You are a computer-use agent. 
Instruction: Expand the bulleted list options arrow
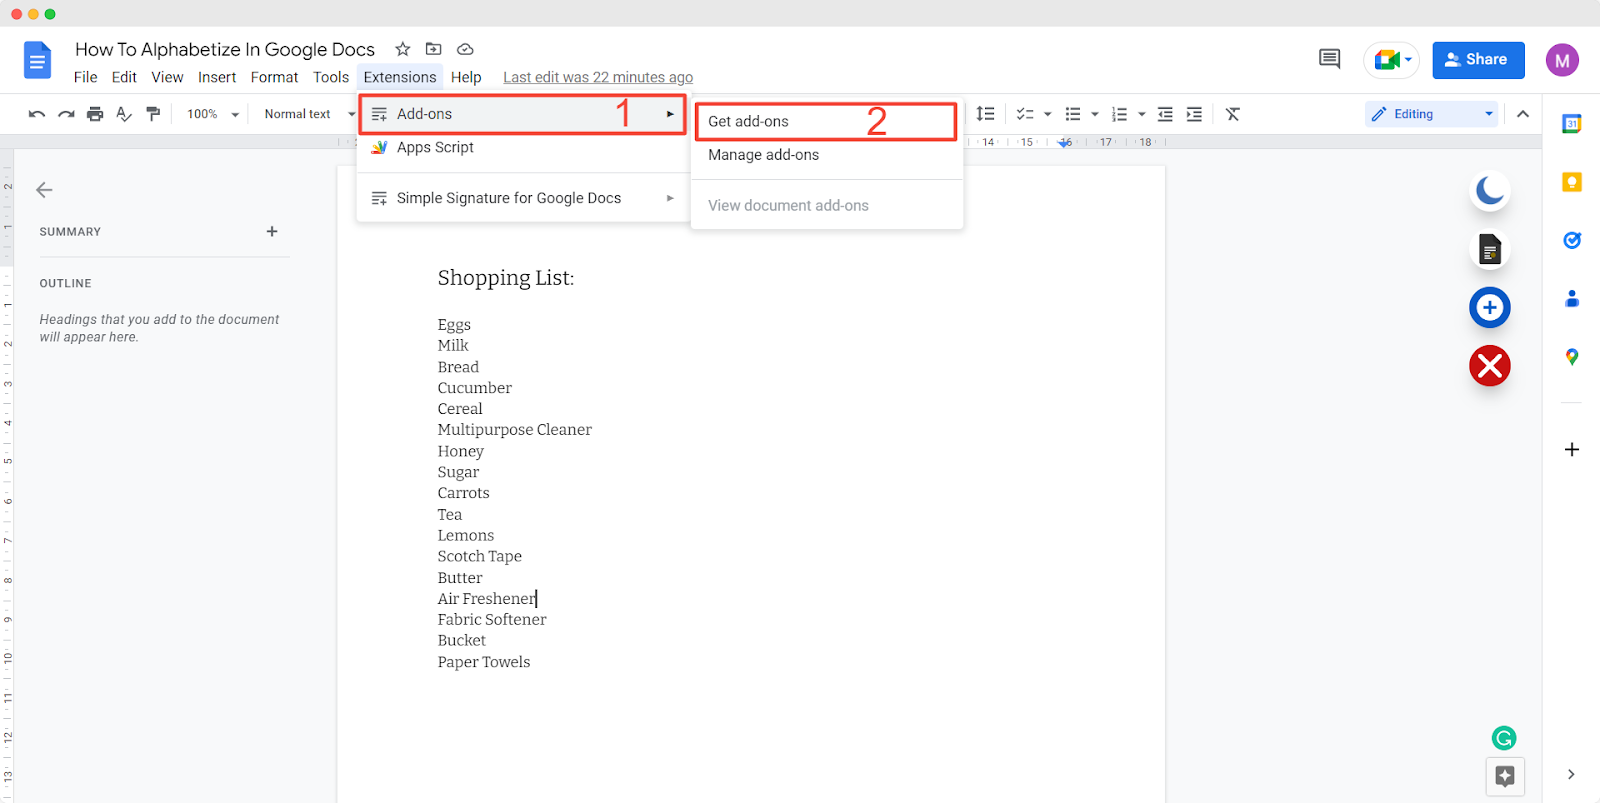coord(1095,114)
